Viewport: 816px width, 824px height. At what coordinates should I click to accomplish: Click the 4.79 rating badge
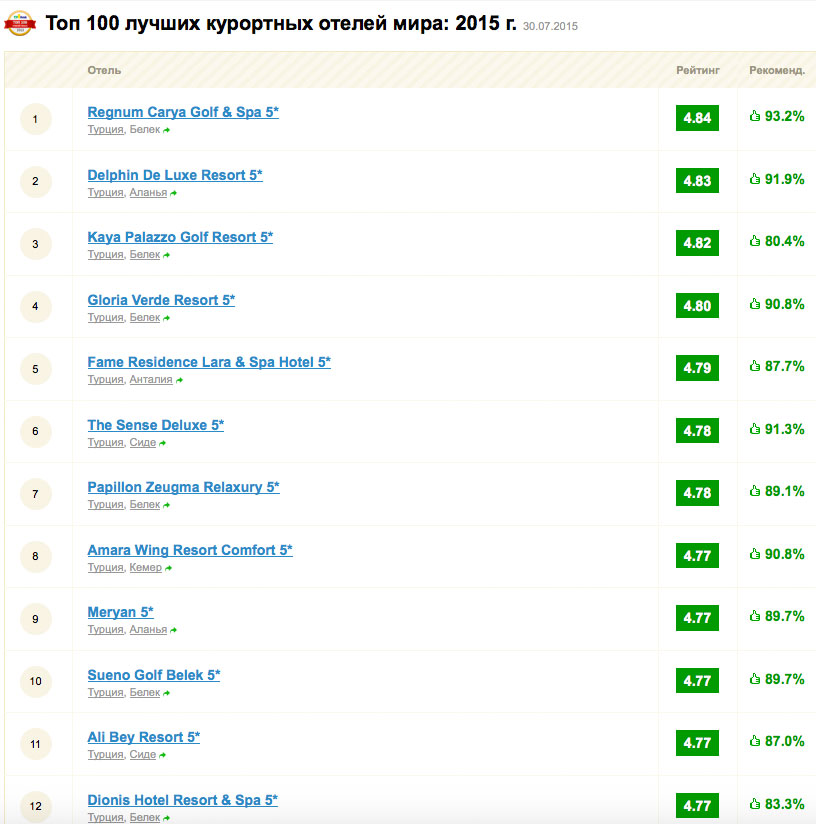[x=697, y=368]
